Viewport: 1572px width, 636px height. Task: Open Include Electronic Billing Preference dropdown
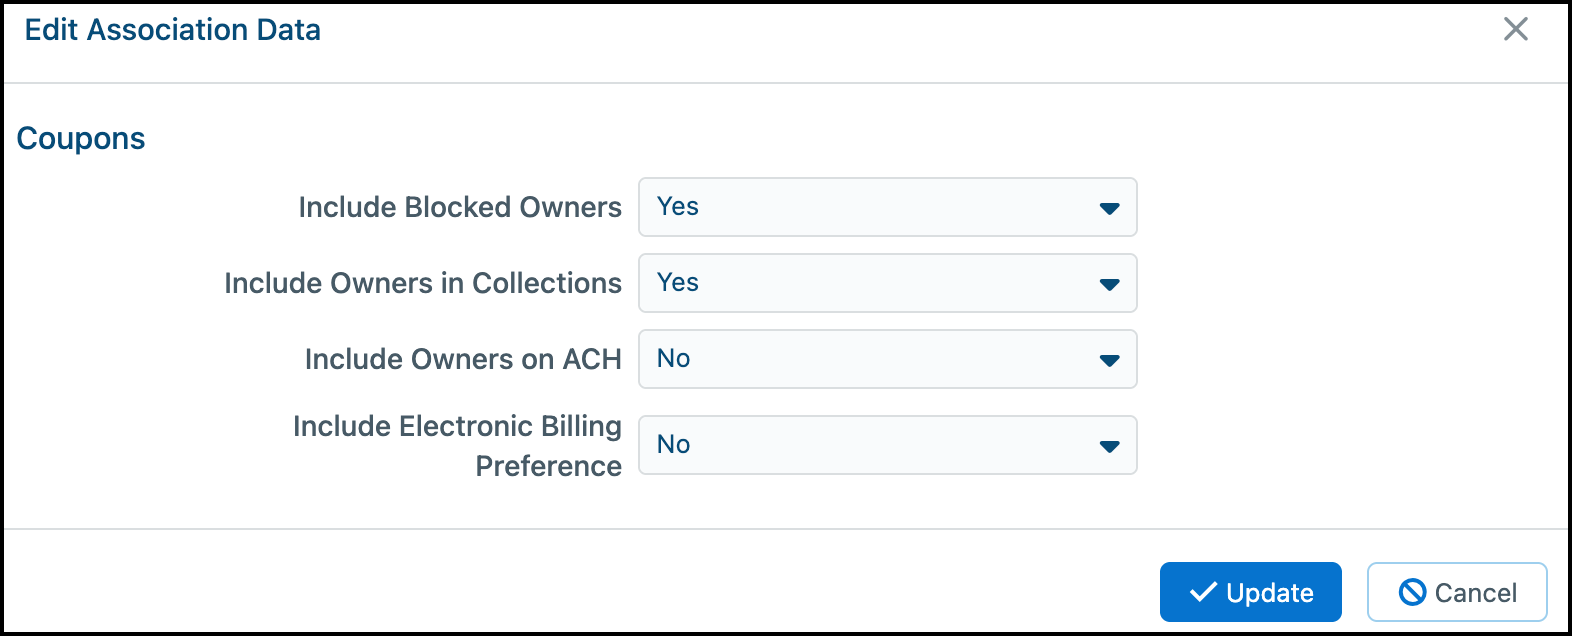888,445
